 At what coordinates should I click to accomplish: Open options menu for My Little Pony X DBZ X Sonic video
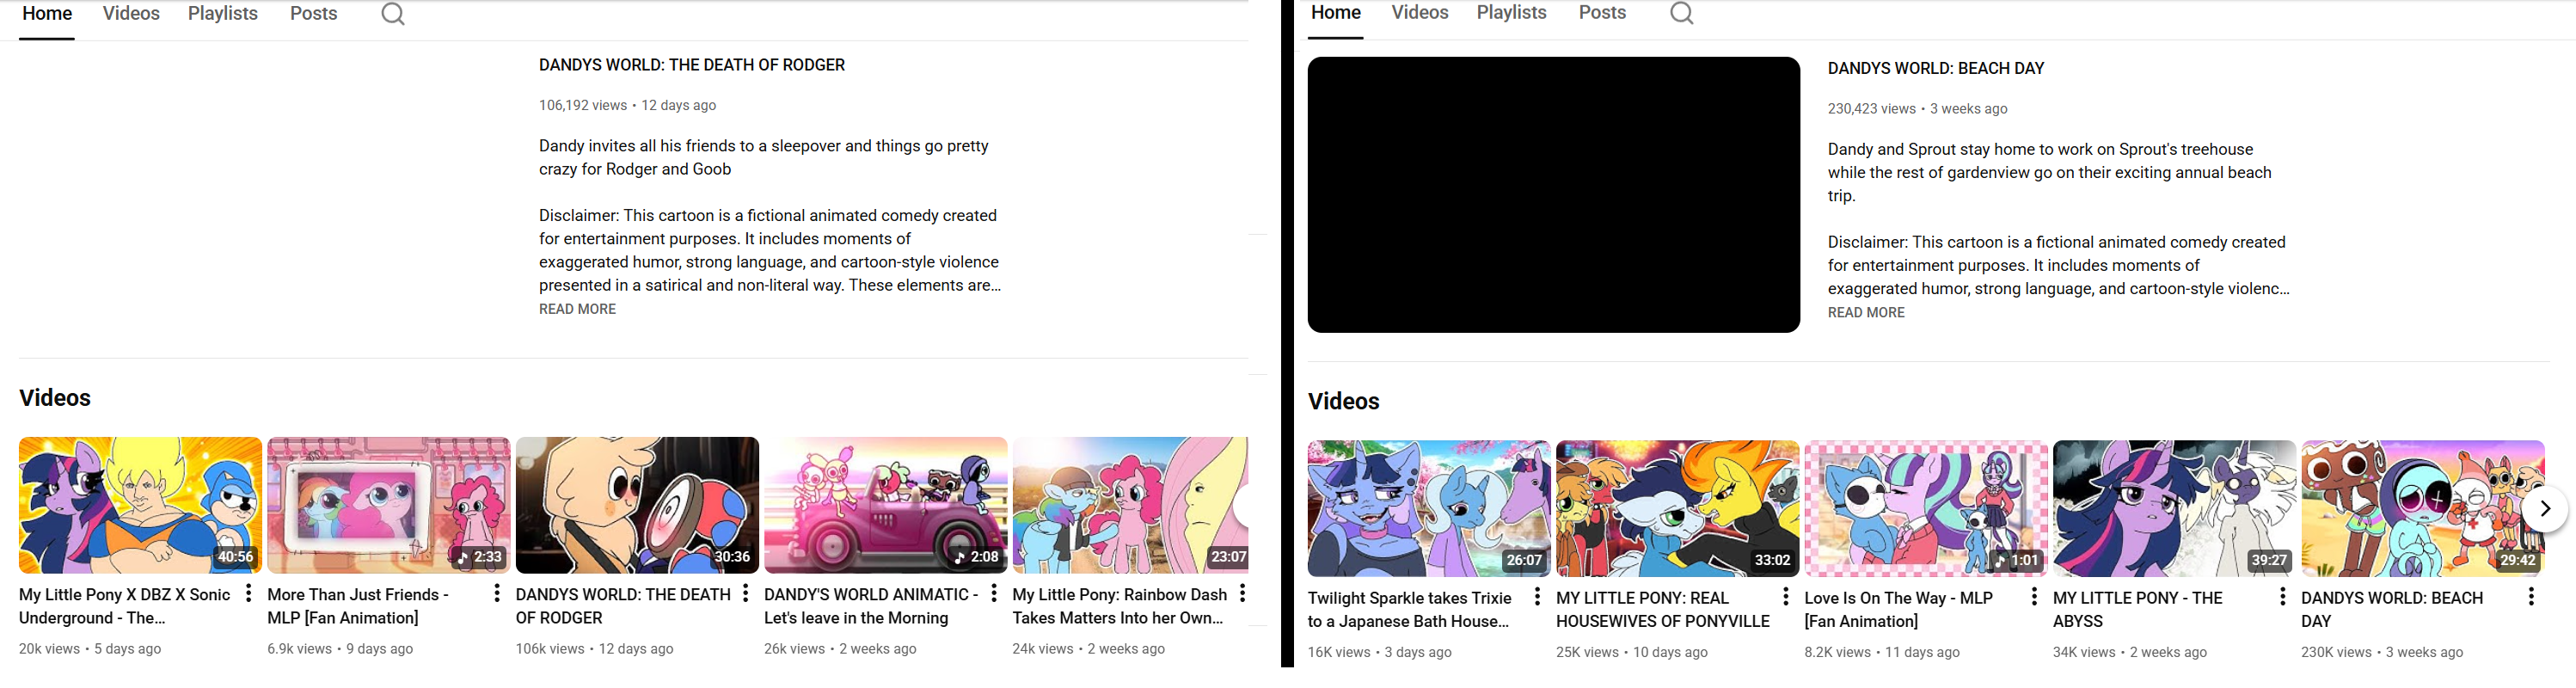(x=248, y=594)
